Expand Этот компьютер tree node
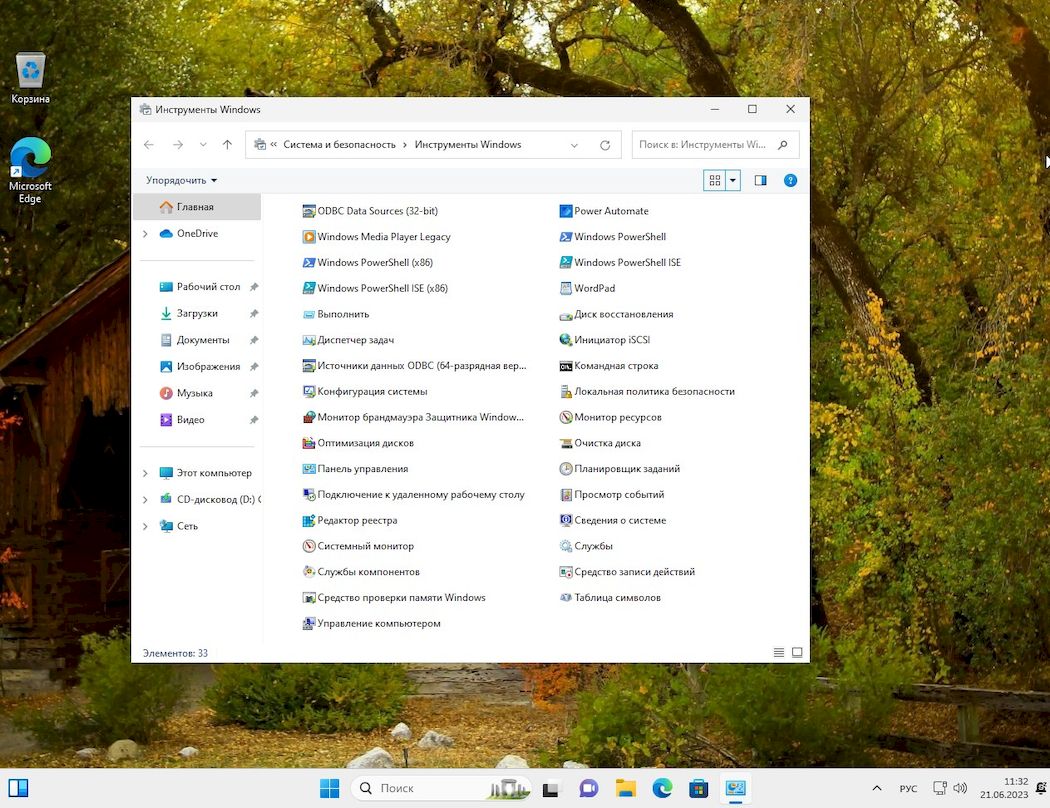This screenshot has height=808, width=1050. 145,473
